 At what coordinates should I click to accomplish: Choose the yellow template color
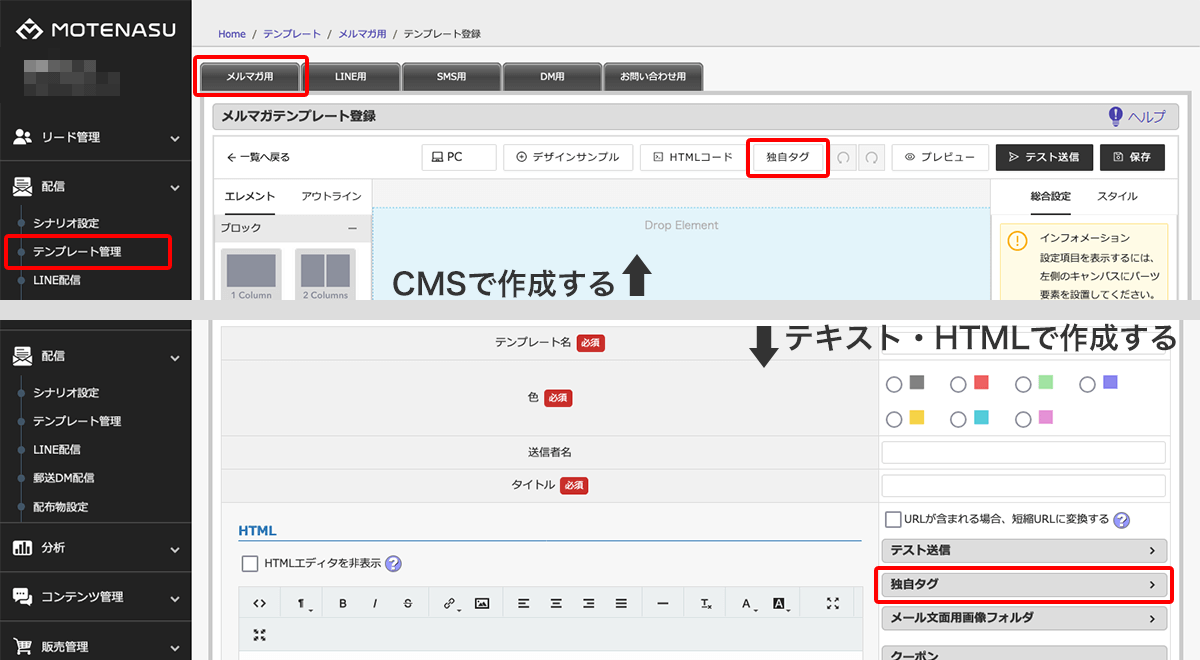coord(894,420)
